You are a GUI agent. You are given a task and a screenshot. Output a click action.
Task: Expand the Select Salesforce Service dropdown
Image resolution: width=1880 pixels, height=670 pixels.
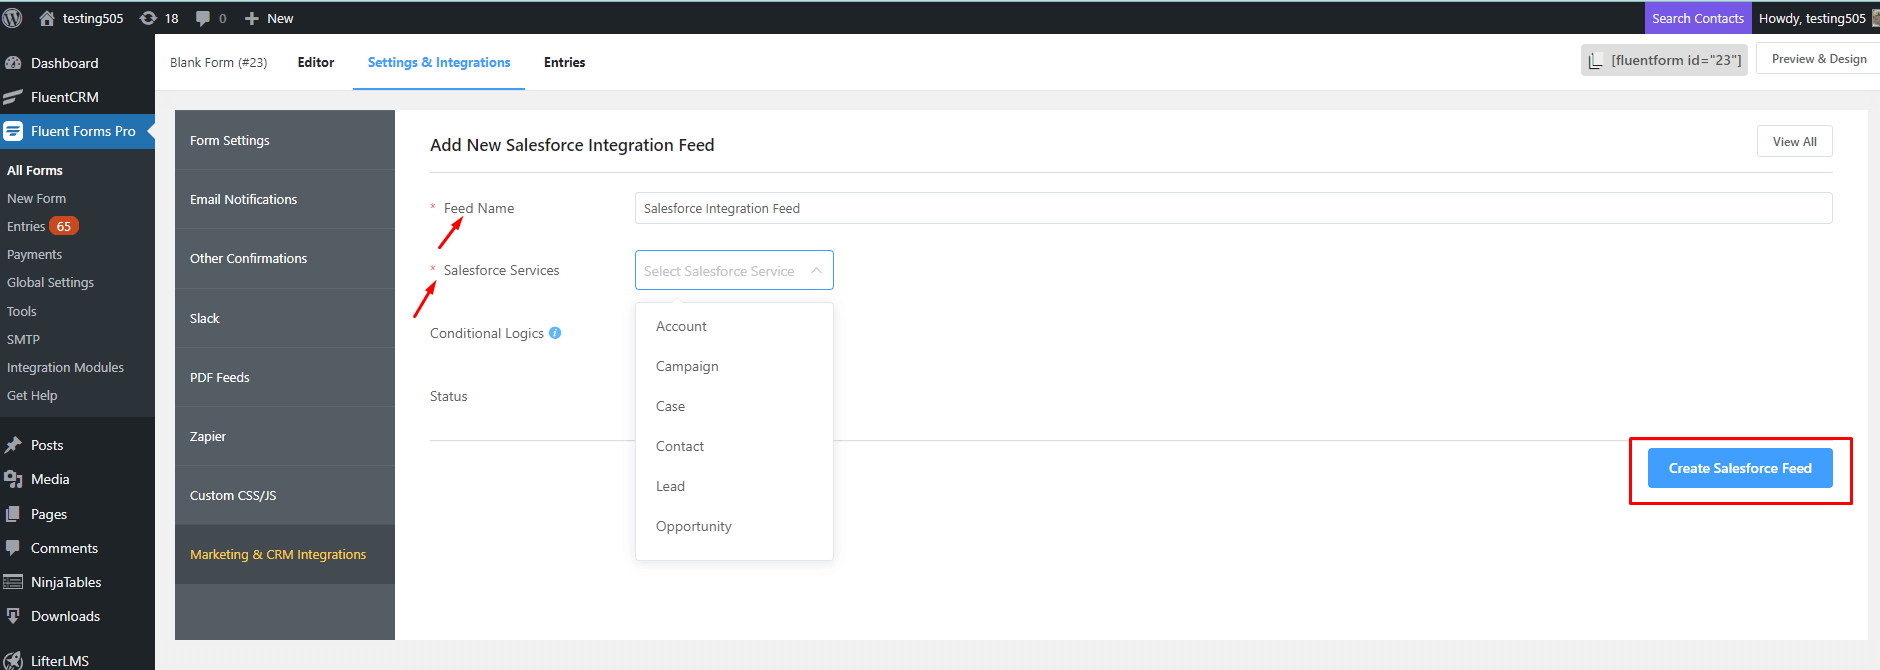734,270
